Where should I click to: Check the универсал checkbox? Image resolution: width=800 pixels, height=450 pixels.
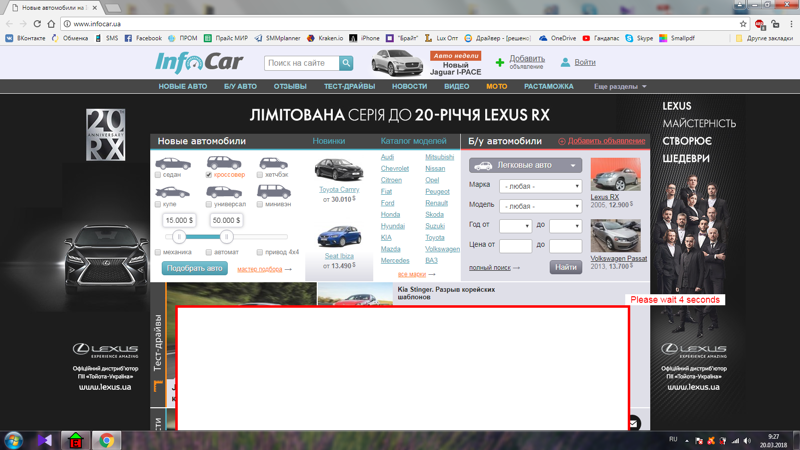click(209, 205)
